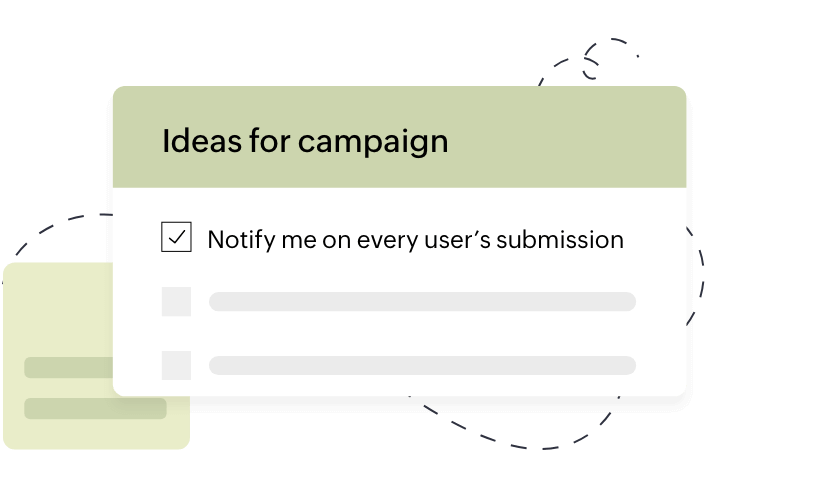
Task: Tick the bottom gray placeholder checkbox
Action: tap(176, 365)
